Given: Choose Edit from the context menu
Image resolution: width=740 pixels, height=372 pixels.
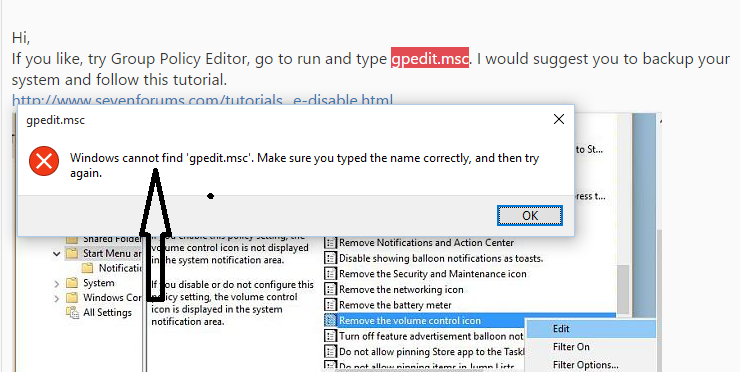Looking at the screenshot, I should (591, 329).
